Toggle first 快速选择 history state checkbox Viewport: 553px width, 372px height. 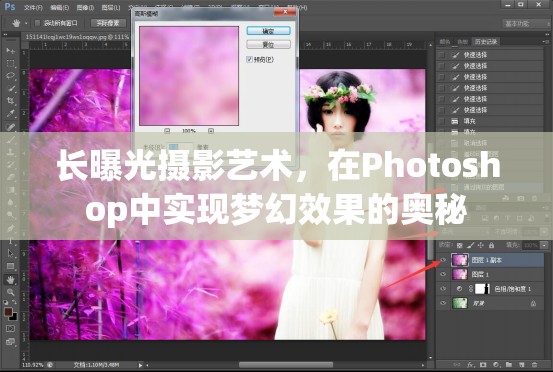(x=441, y=55)
